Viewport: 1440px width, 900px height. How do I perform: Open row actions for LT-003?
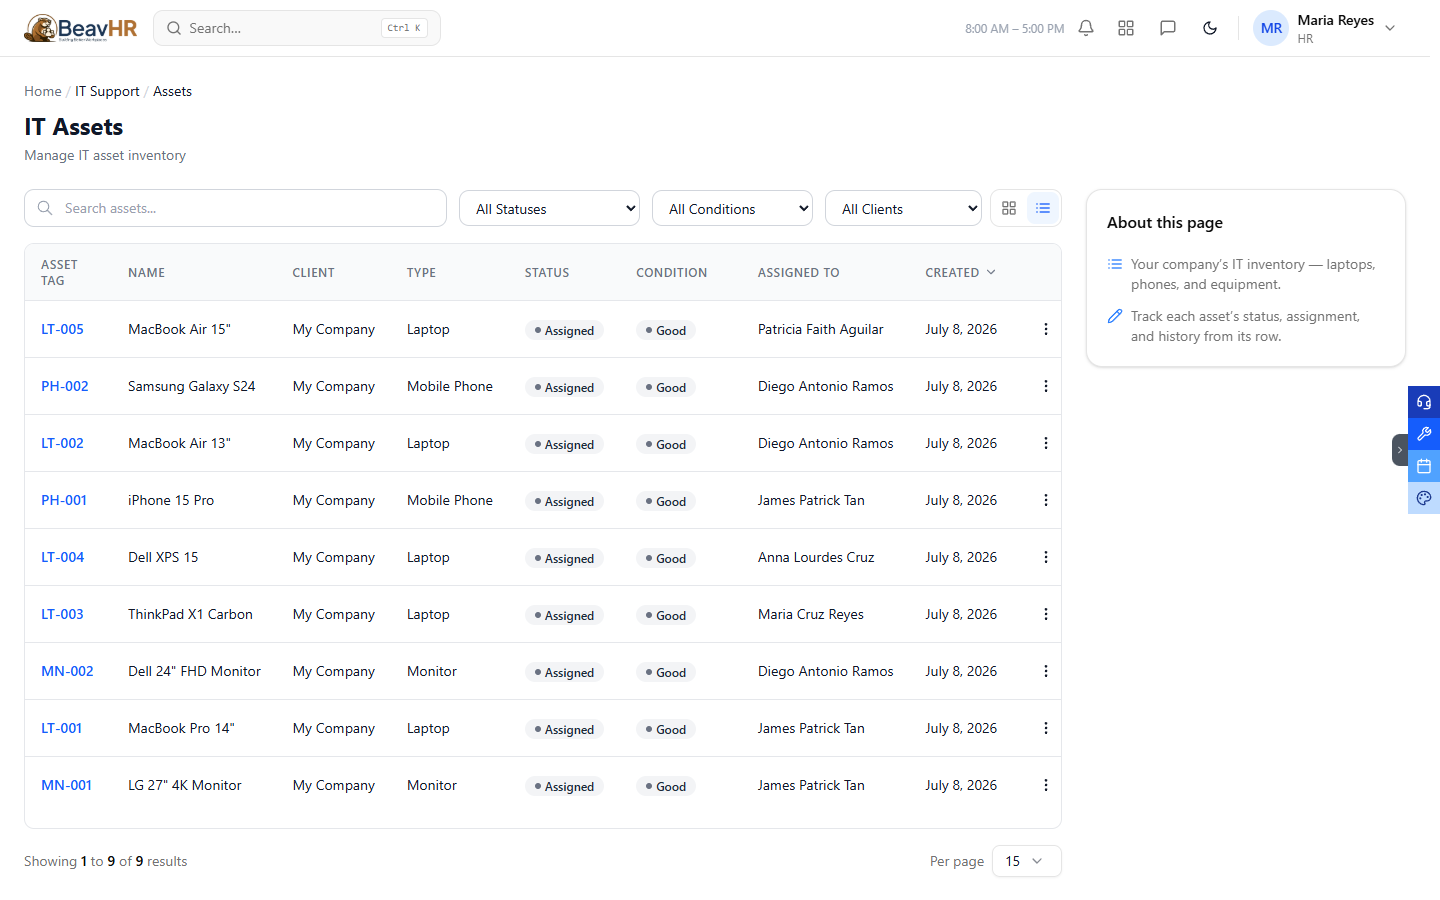[1046, 614]
